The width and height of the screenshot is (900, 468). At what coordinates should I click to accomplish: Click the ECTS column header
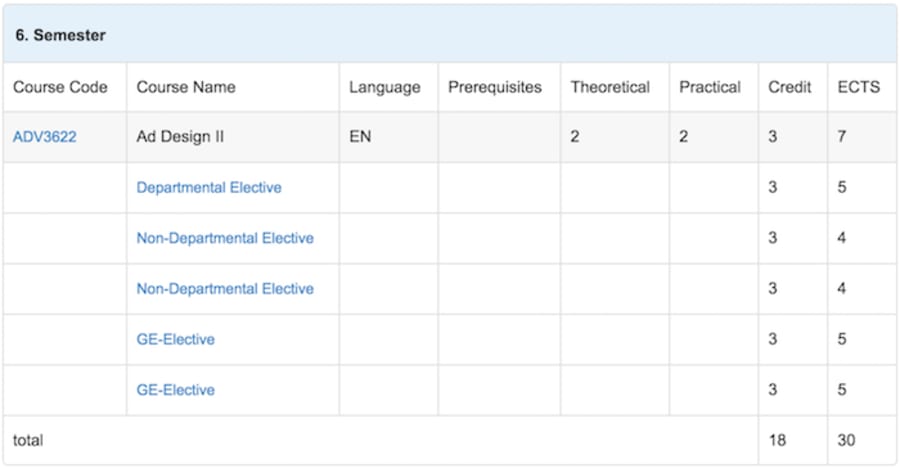coord(859,87)
